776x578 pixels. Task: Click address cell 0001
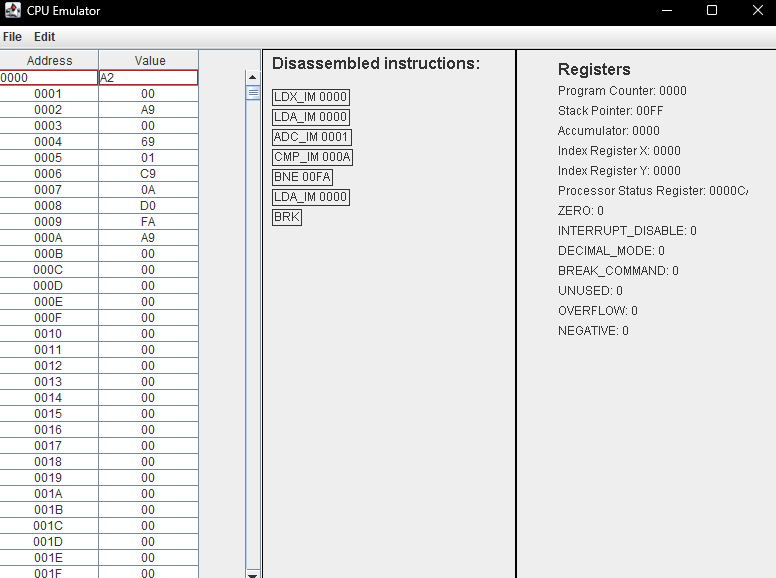tap(48, 94)
